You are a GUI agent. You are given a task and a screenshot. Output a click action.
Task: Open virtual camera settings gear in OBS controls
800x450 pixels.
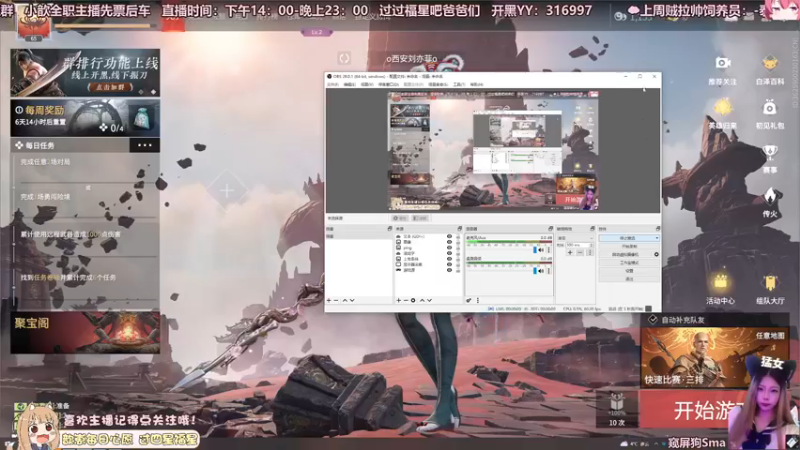(x=657, y=254)
